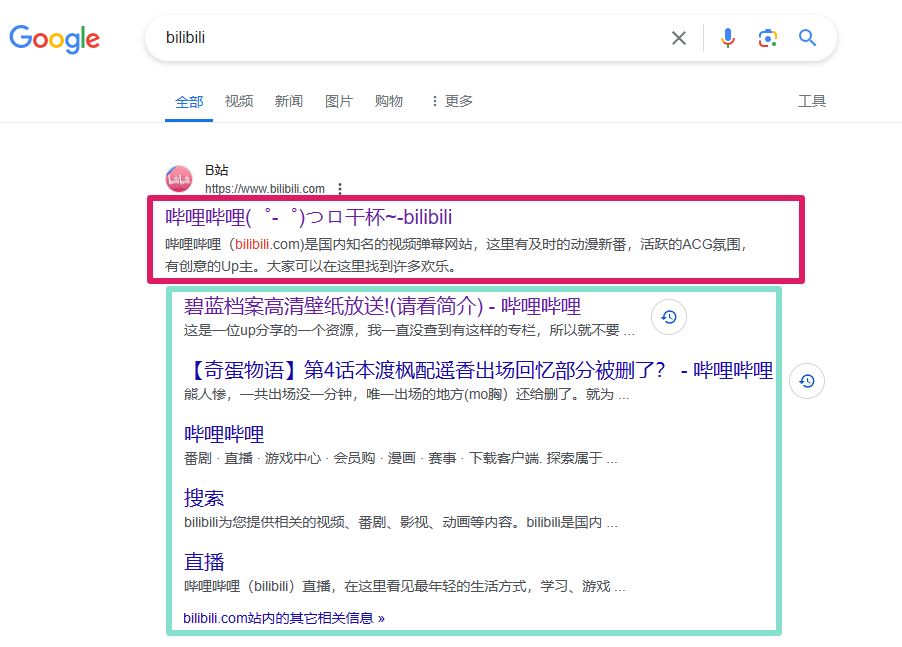The height and width of the screenshot is (647, 902).
Task: Open the 工具 search tools
Action: pos(812,101)
